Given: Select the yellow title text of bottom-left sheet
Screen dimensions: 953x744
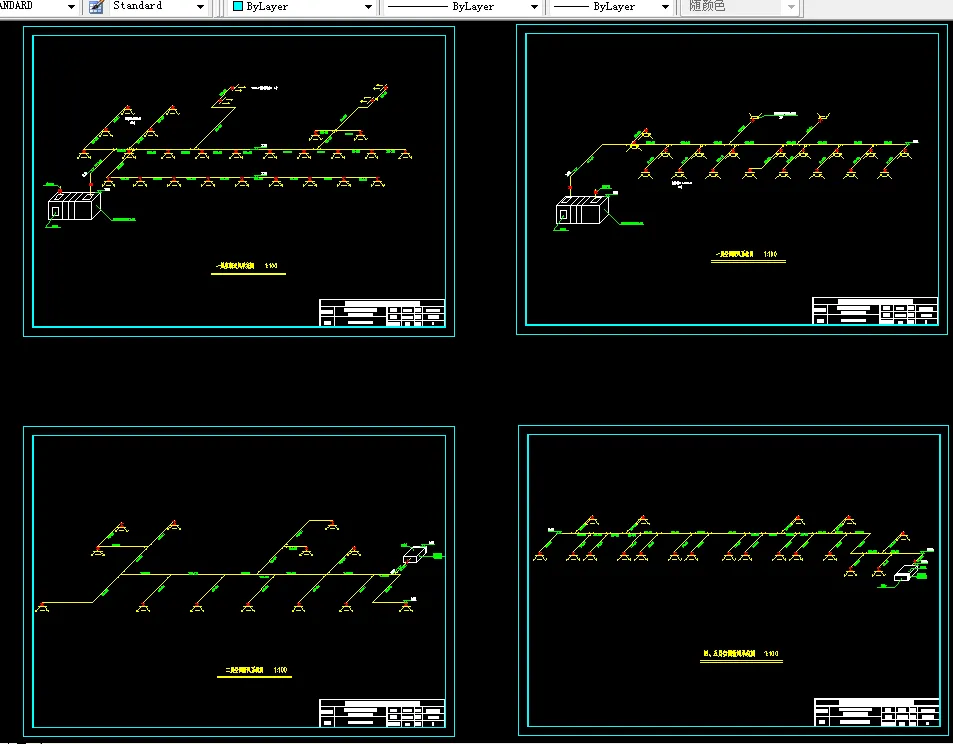Looking at the screenshot, I should tap(256, 670).
